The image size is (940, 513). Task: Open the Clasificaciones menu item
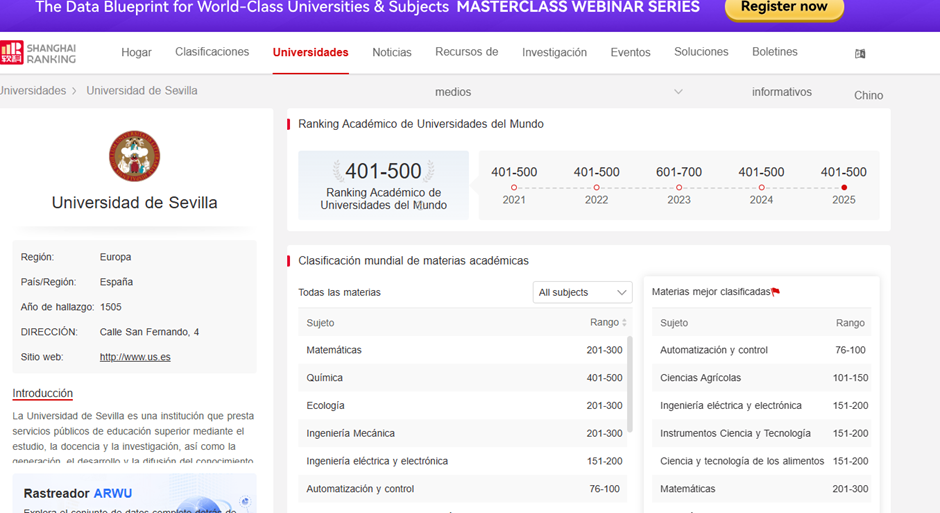(212, 52)
